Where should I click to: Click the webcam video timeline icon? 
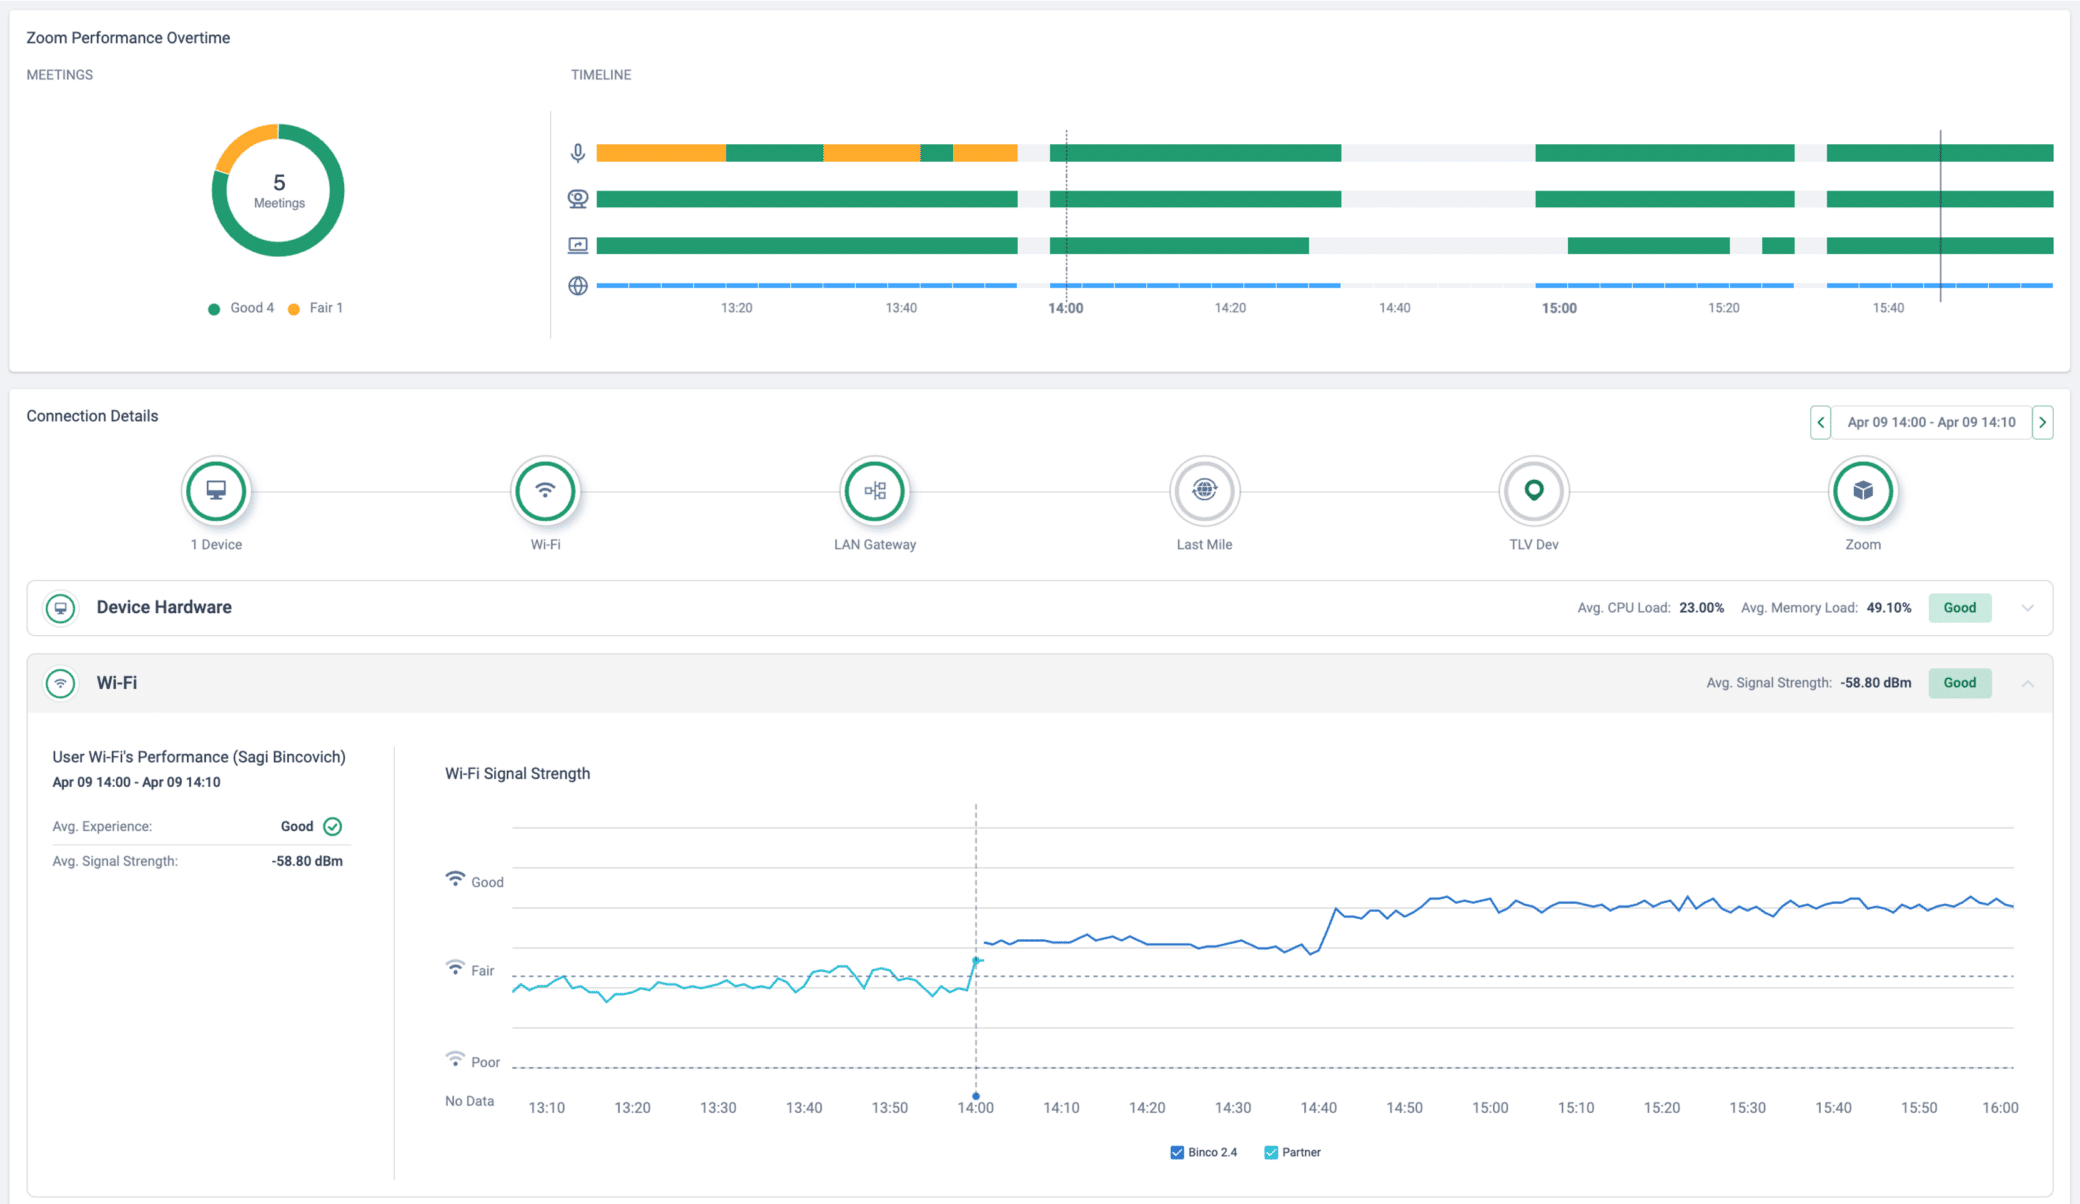pos(578,199)
